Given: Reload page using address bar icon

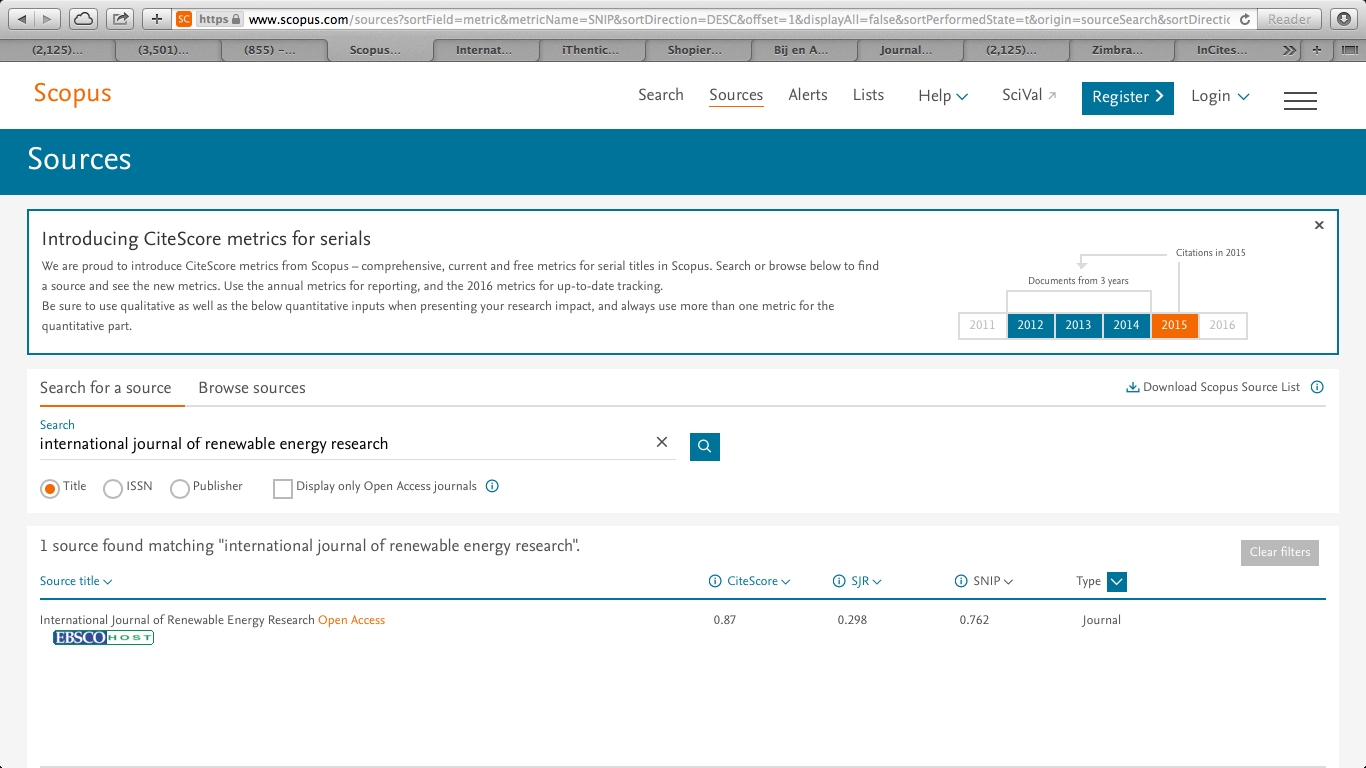Looking at the screenshot, I should pyautogui.click(x=1244, y=19).
